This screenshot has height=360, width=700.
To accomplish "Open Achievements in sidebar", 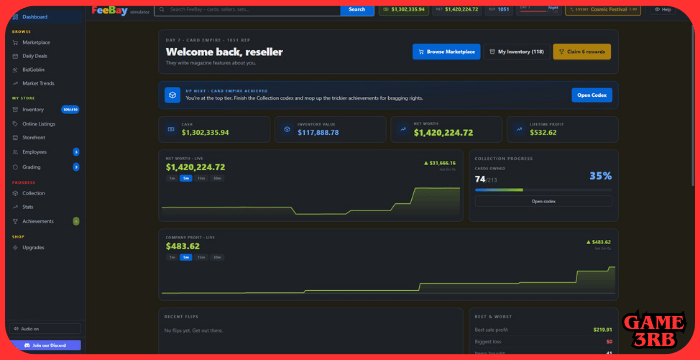I will (45, 221).
